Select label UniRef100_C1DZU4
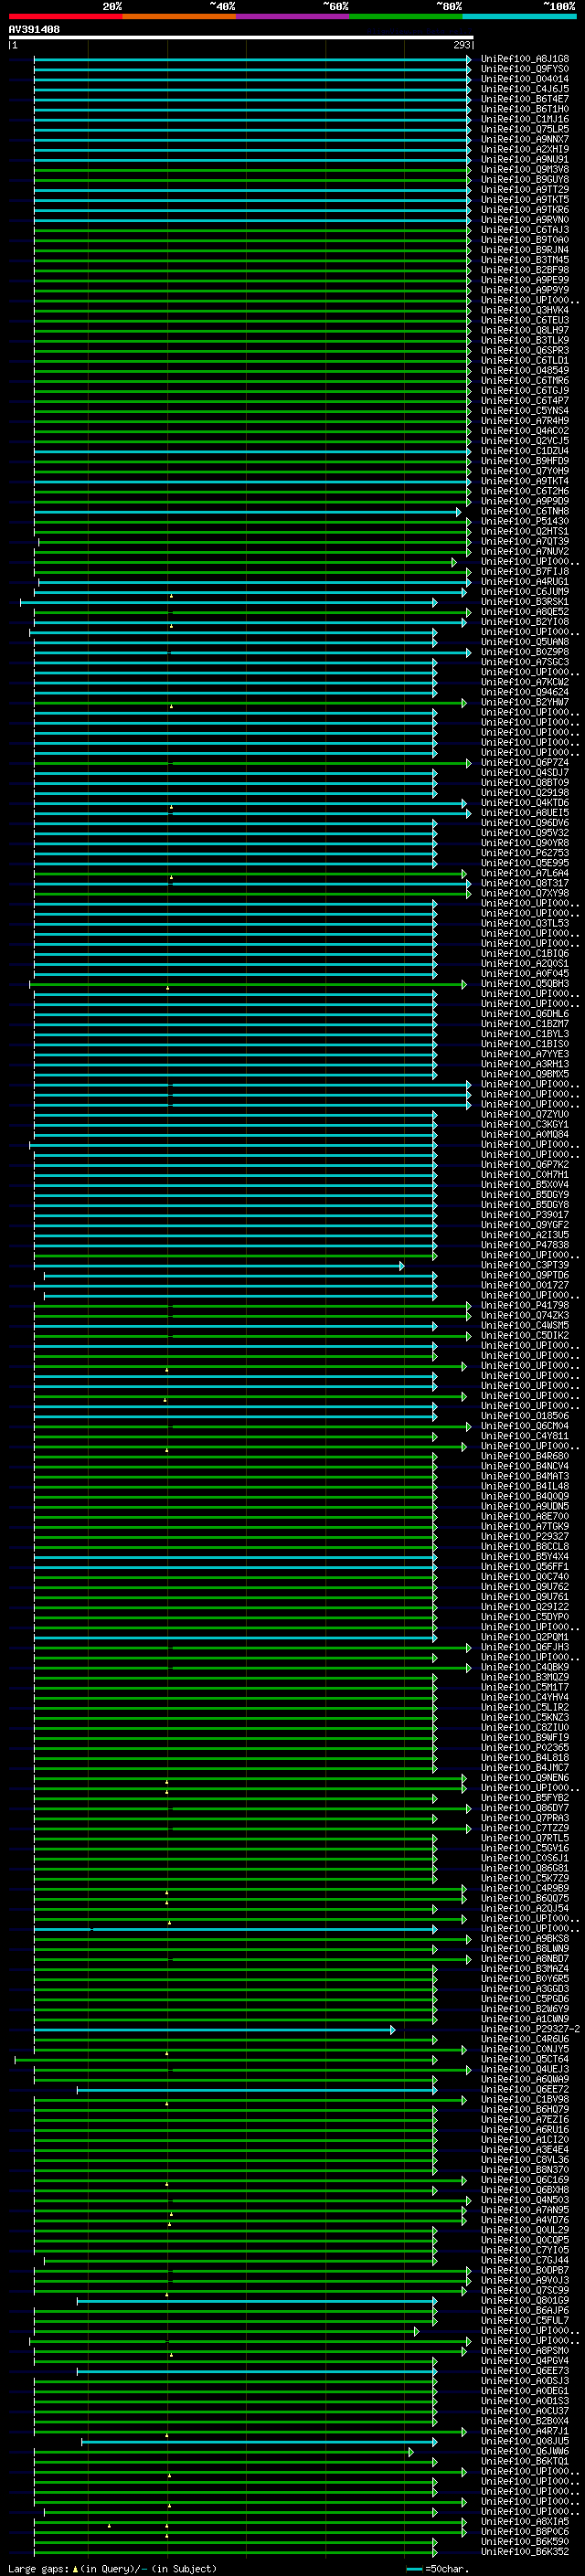585x2576 pixels. click(525, 451)
